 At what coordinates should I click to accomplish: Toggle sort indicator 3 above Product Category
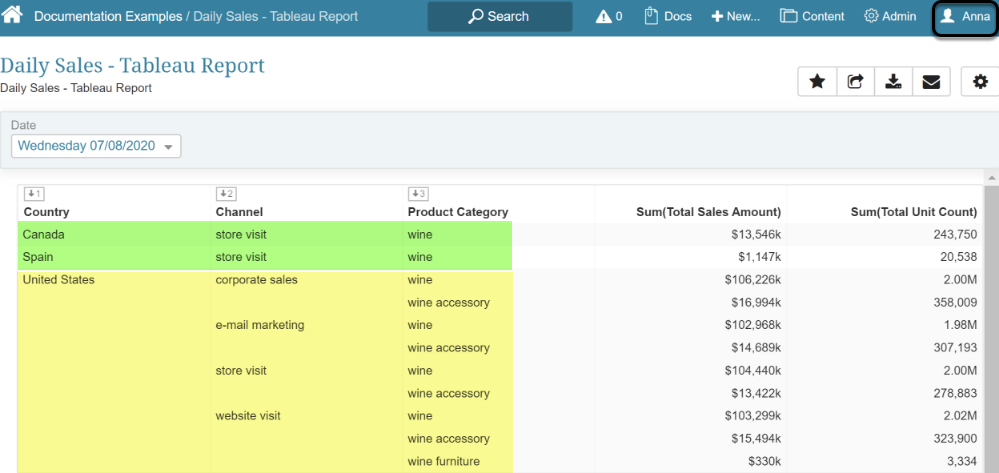click(x=417, y=194)
